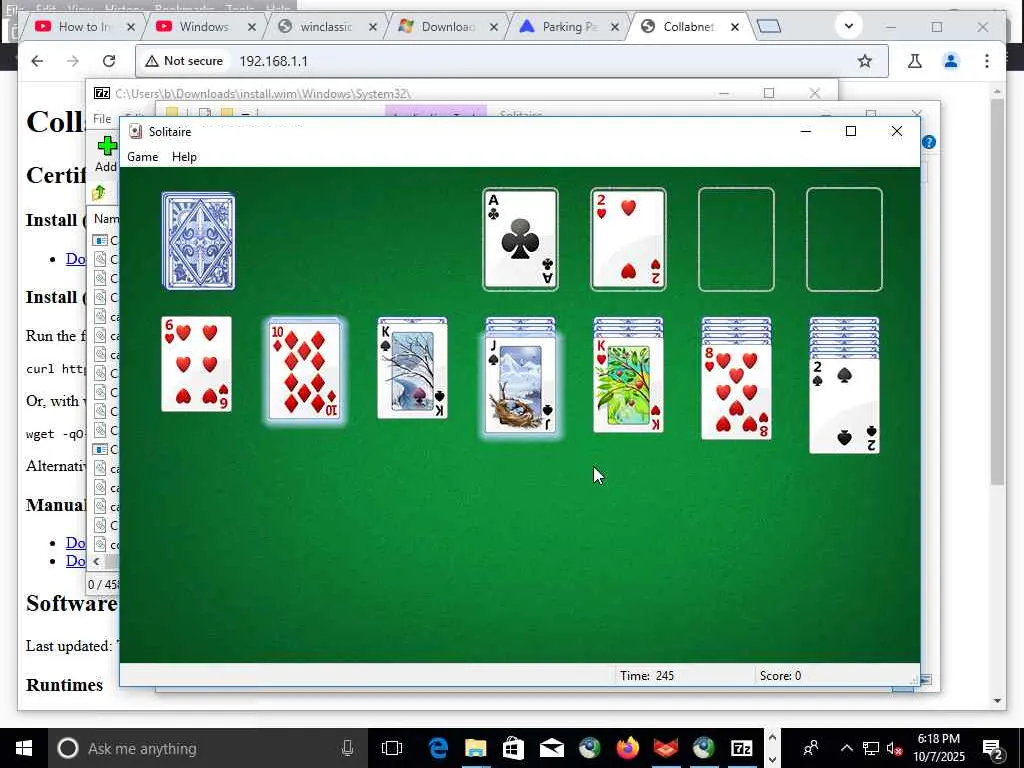The width and height of the screenshot is (1024, 768).
Task: Click the up-folder arrow icon in 7-Zip
Action: point(99,192)
